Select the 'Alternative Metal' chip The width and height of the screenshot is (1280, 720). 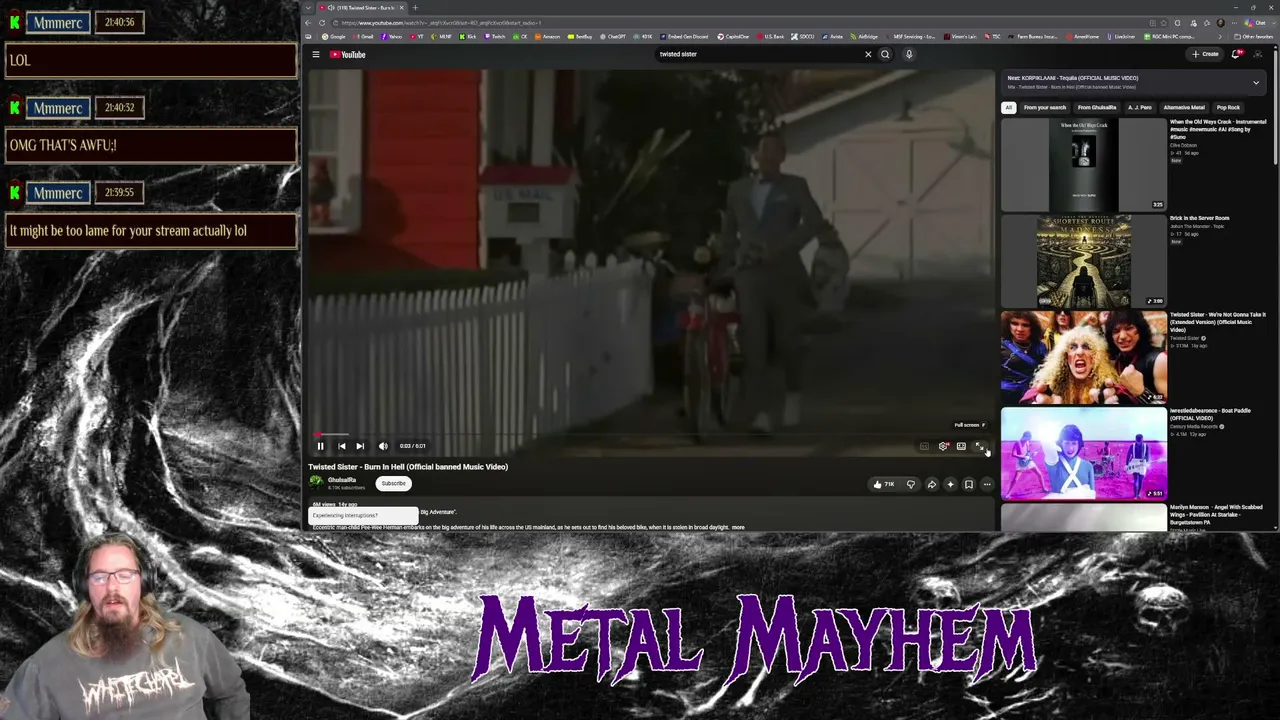[1184, 108]
